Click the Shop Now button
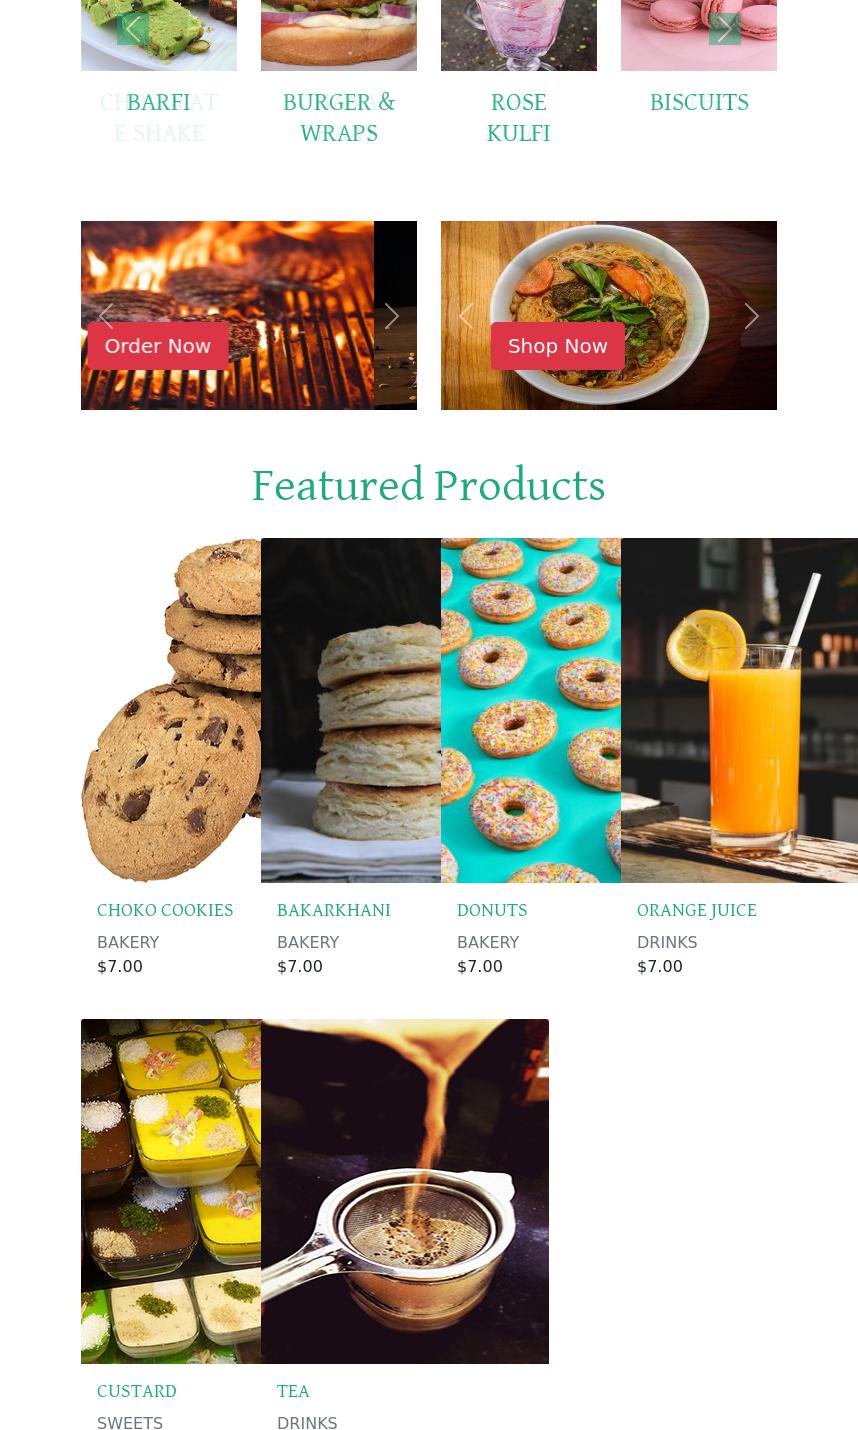This screenshot has height=1430, width=858. (x=558, y=346)
